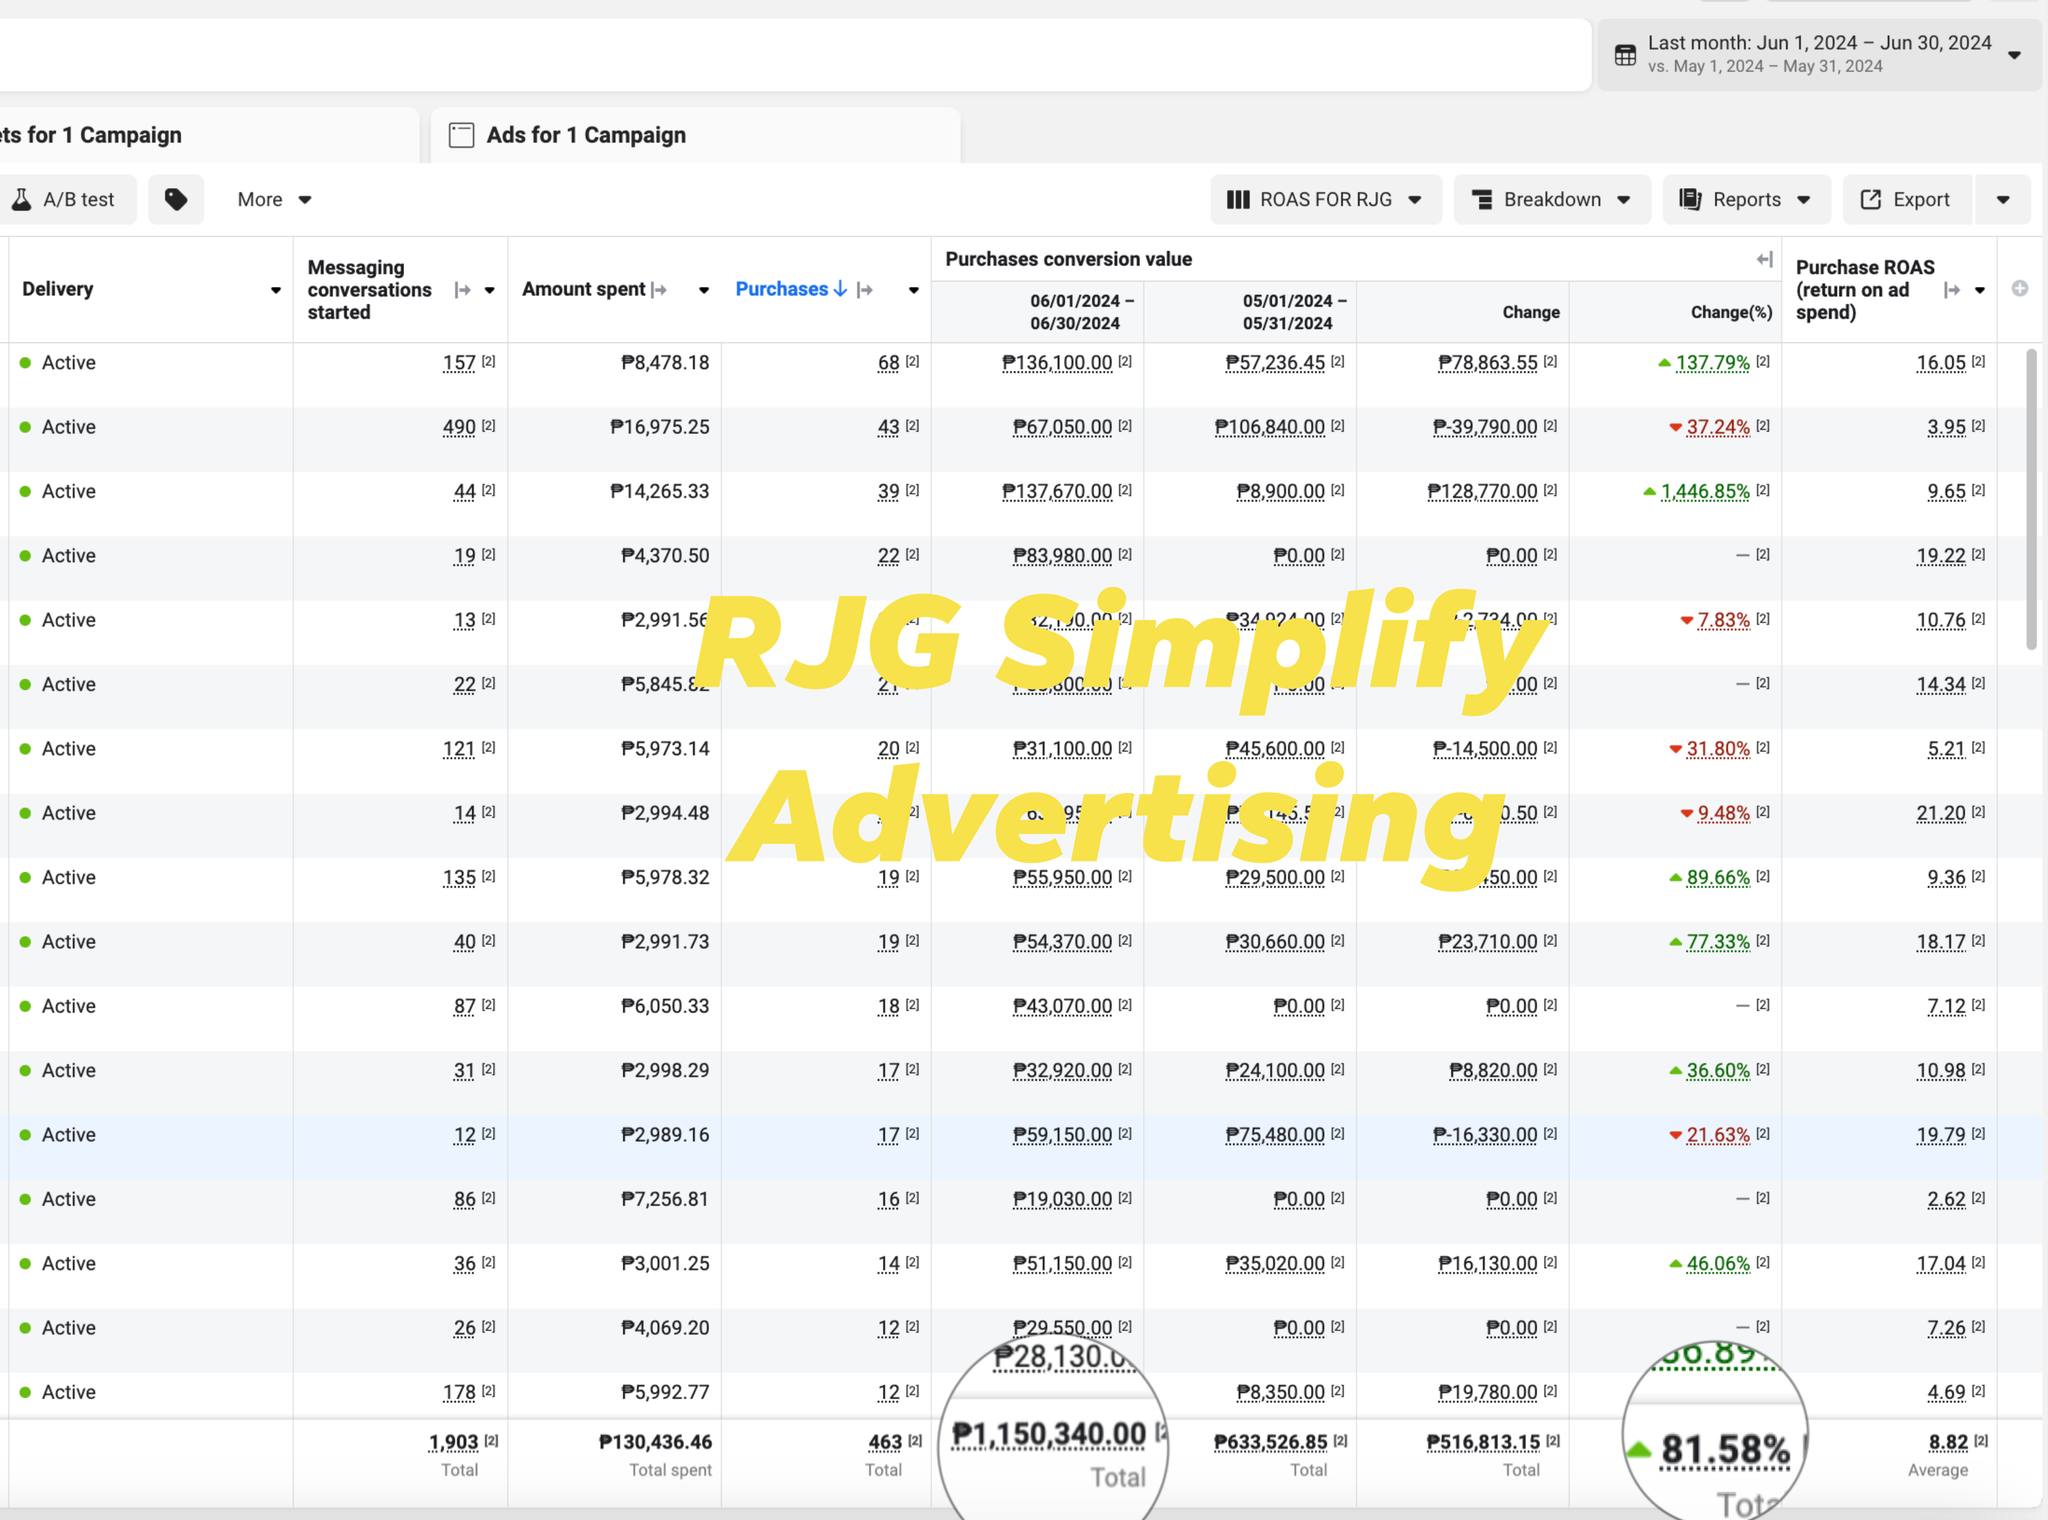Click the ROAS value 19.79
Screen dimensions: 2048x1520
(1941, 1135)
